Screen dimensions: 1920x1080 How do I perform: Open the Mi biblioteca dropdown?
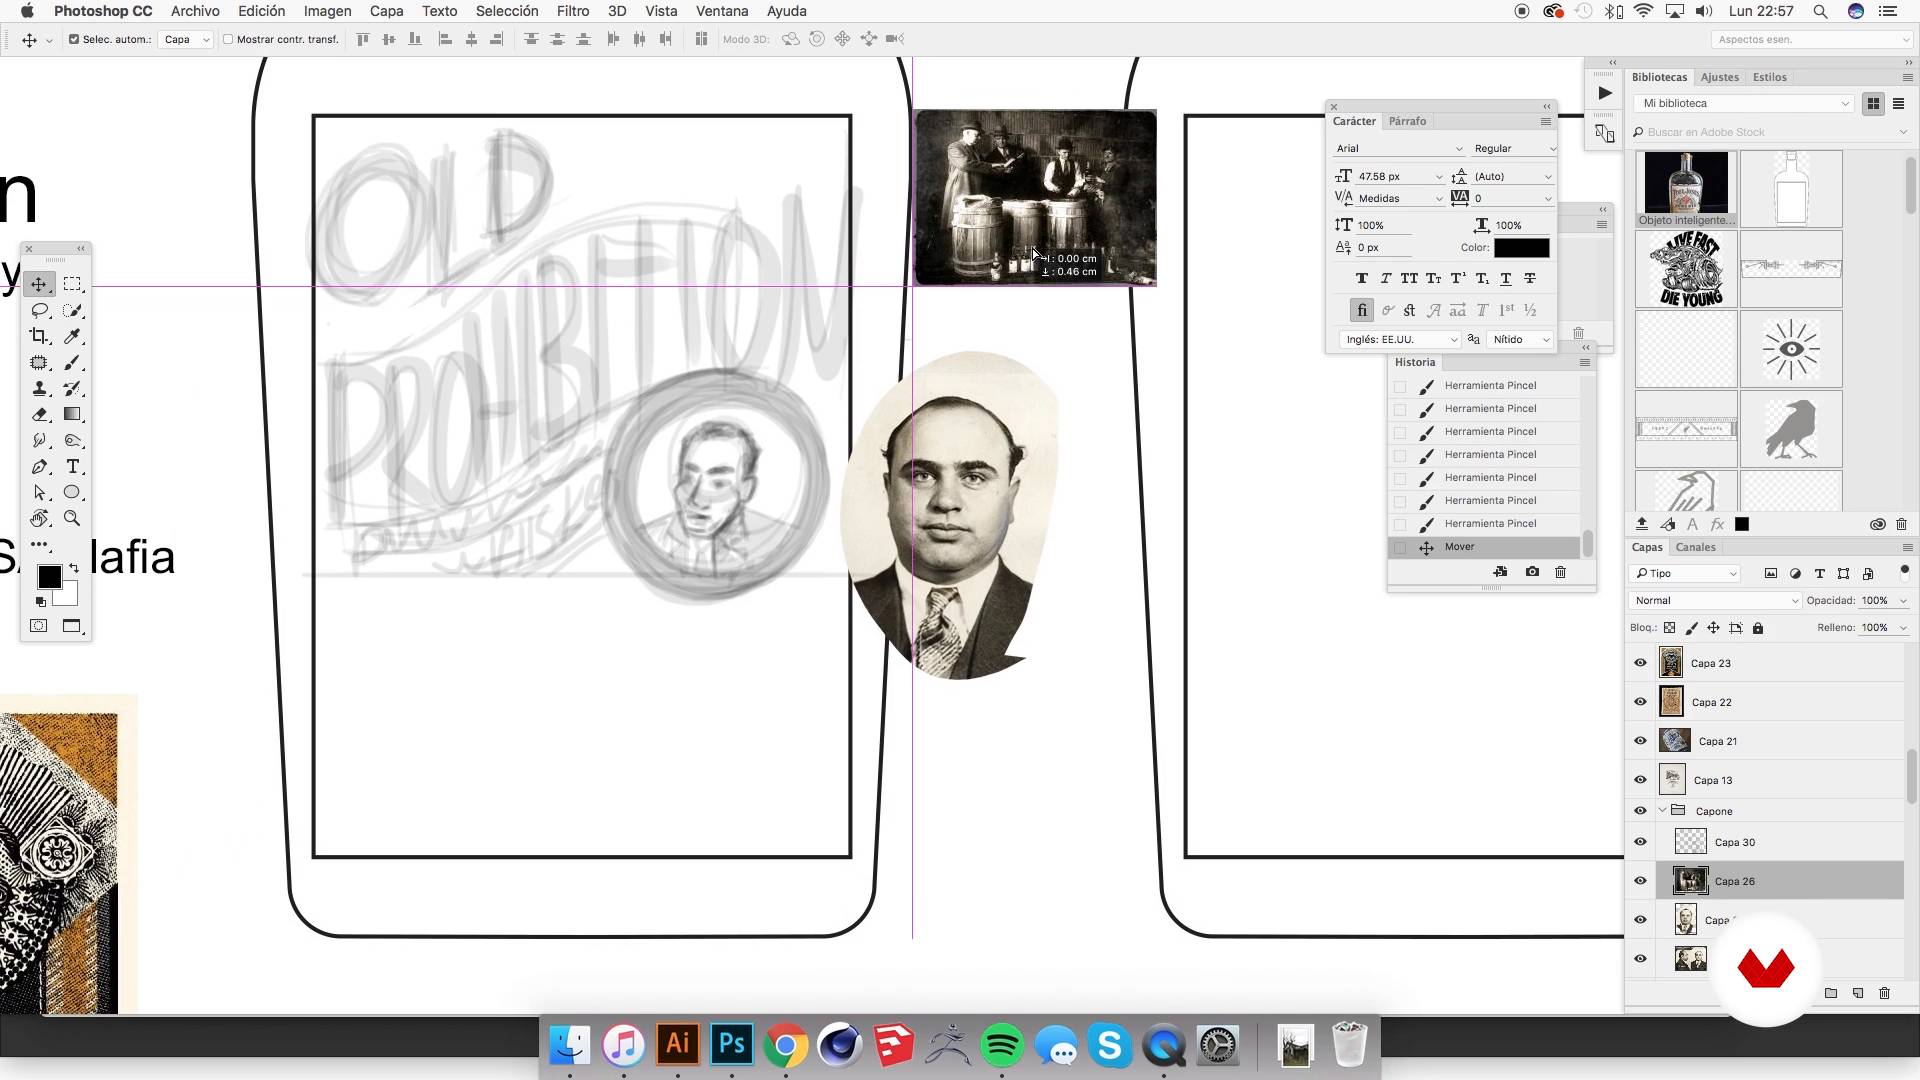point(1744,104)
